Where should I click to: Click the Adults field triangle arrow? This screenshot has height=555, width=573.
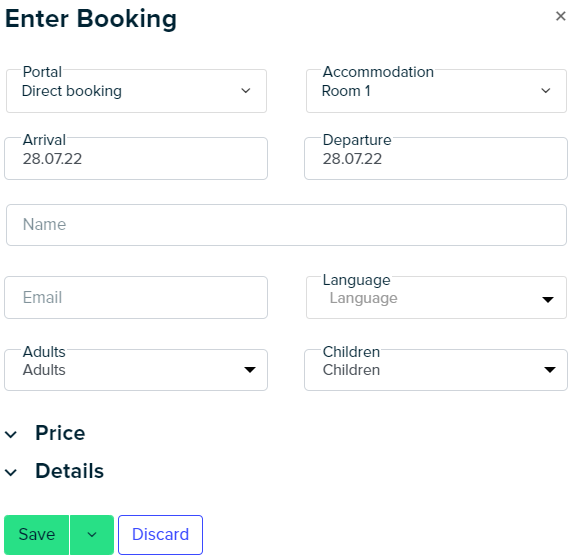pos(250,370)
